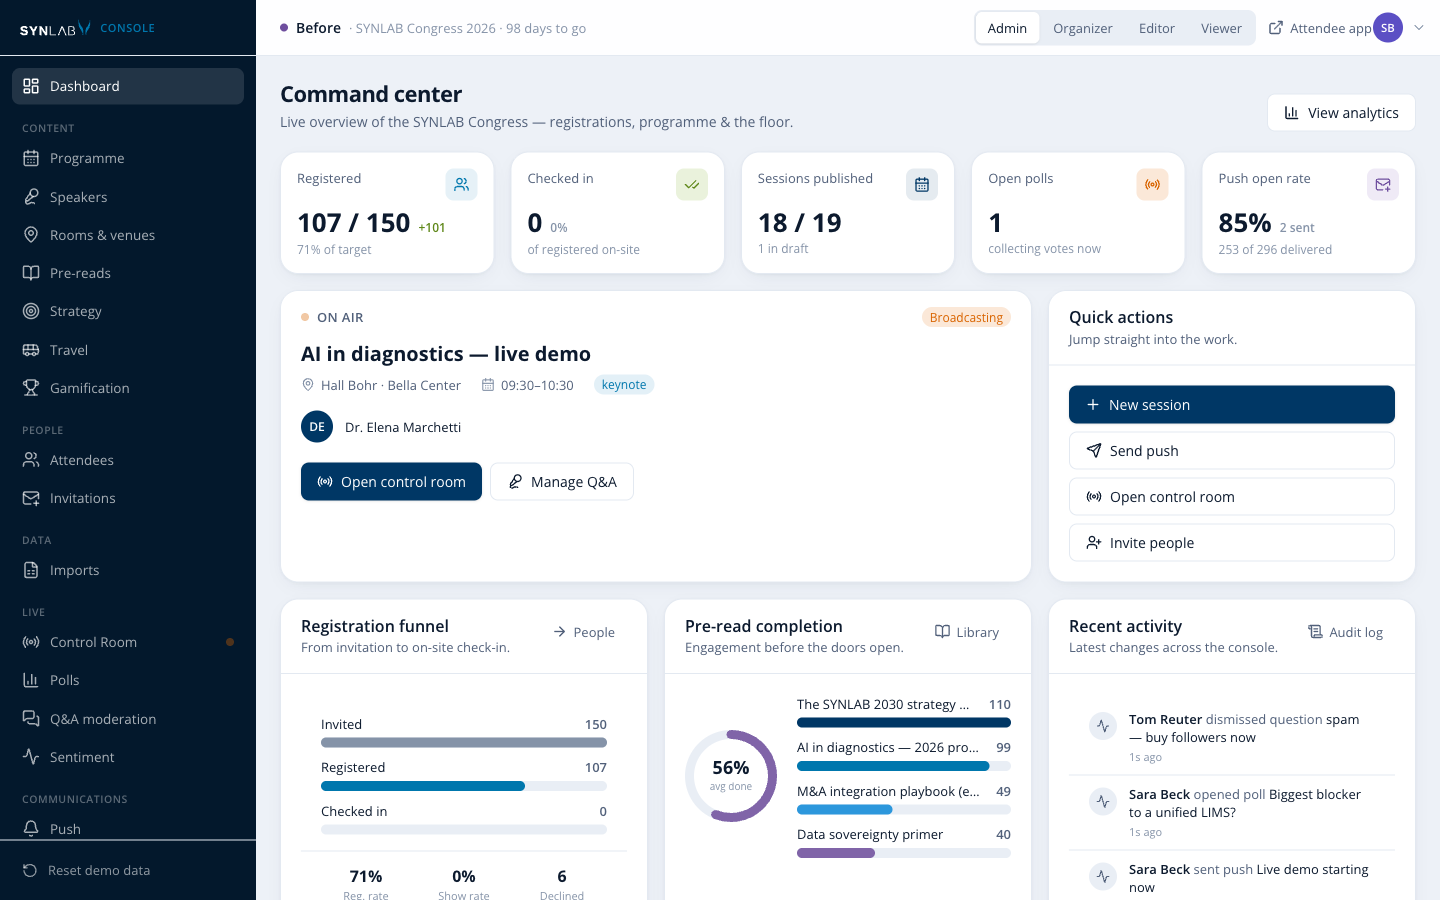Click Sara Beck opened poll activity
The width and height of the screenshot is (1440, 900).
point(1232,813)
